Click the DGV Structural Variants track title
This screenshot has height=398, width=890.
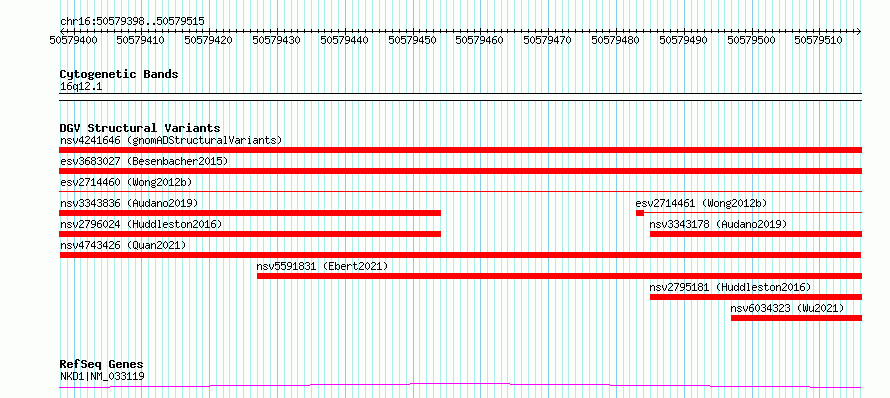pyautogui.click(x=140, y=128)
